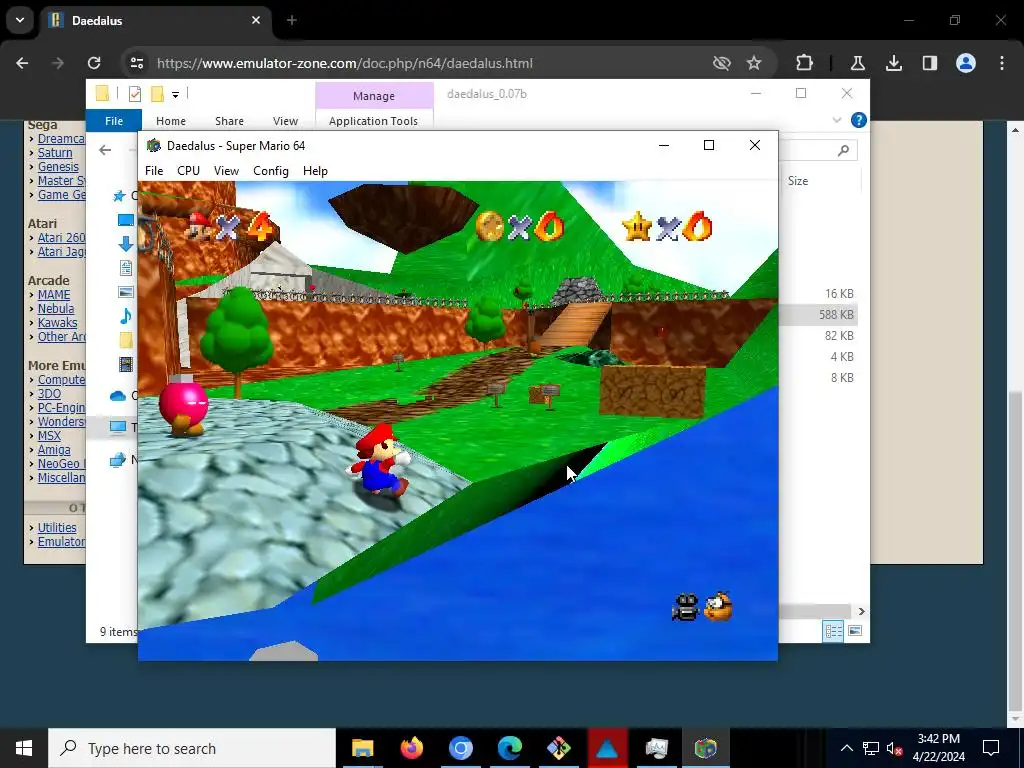Bookmark this page with star icon
This screenshot has height=768, width=1024.
point(754,63)
